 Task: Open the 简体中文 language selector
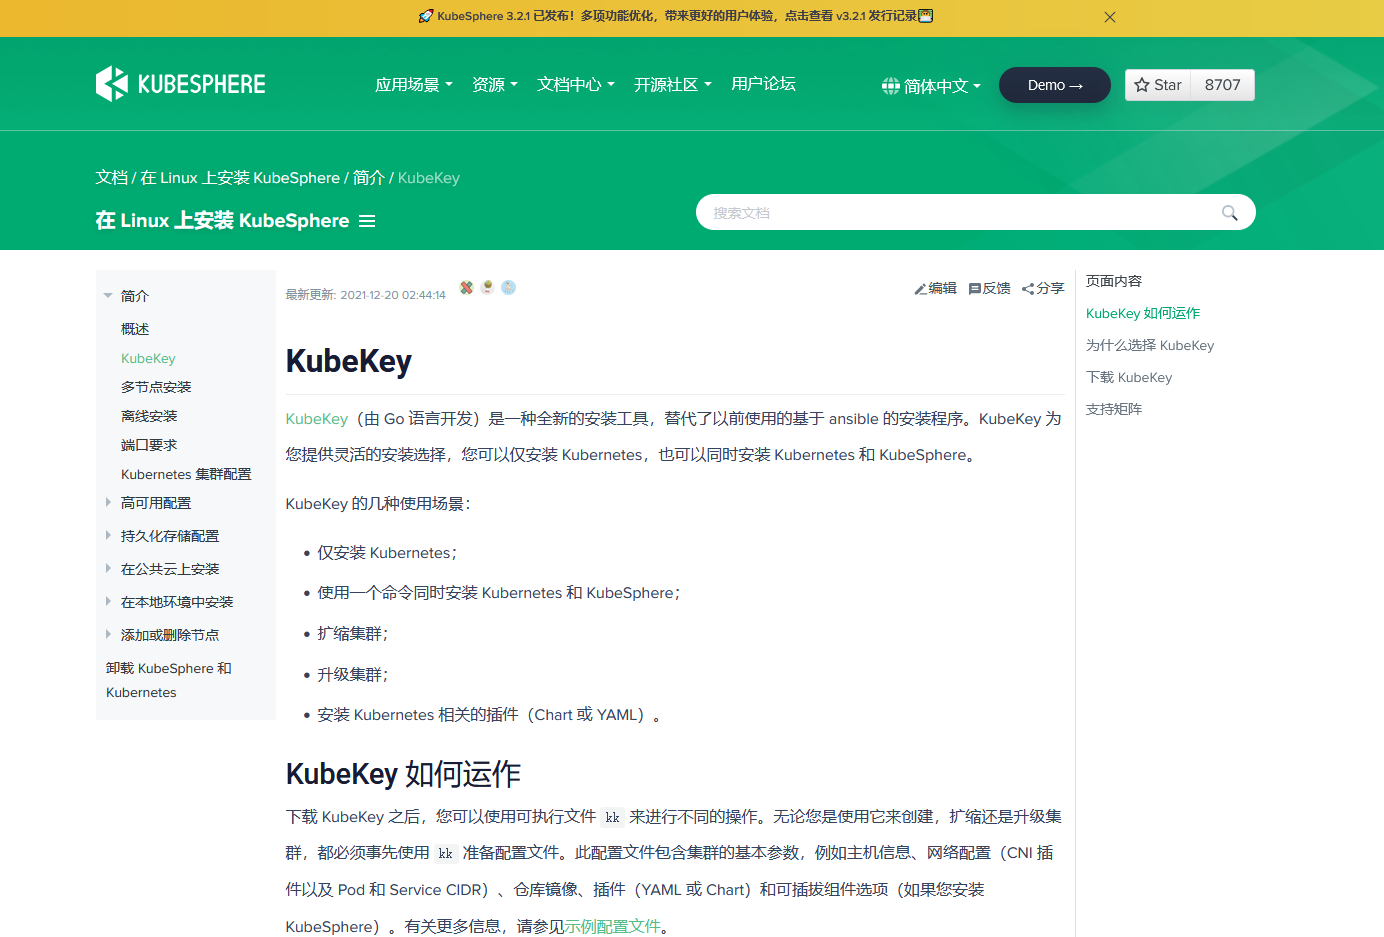coord(931,86)
